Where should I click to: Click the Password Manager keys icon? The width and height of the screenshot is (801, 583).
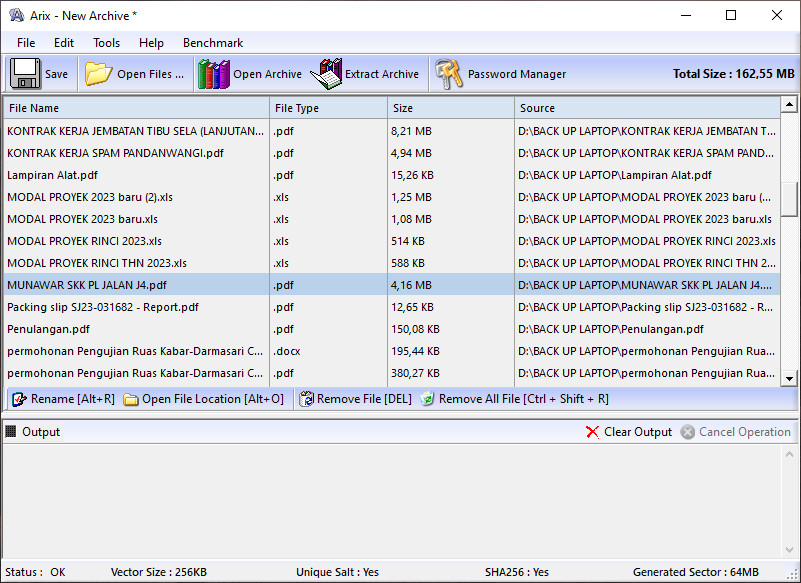tap(449, 74)
